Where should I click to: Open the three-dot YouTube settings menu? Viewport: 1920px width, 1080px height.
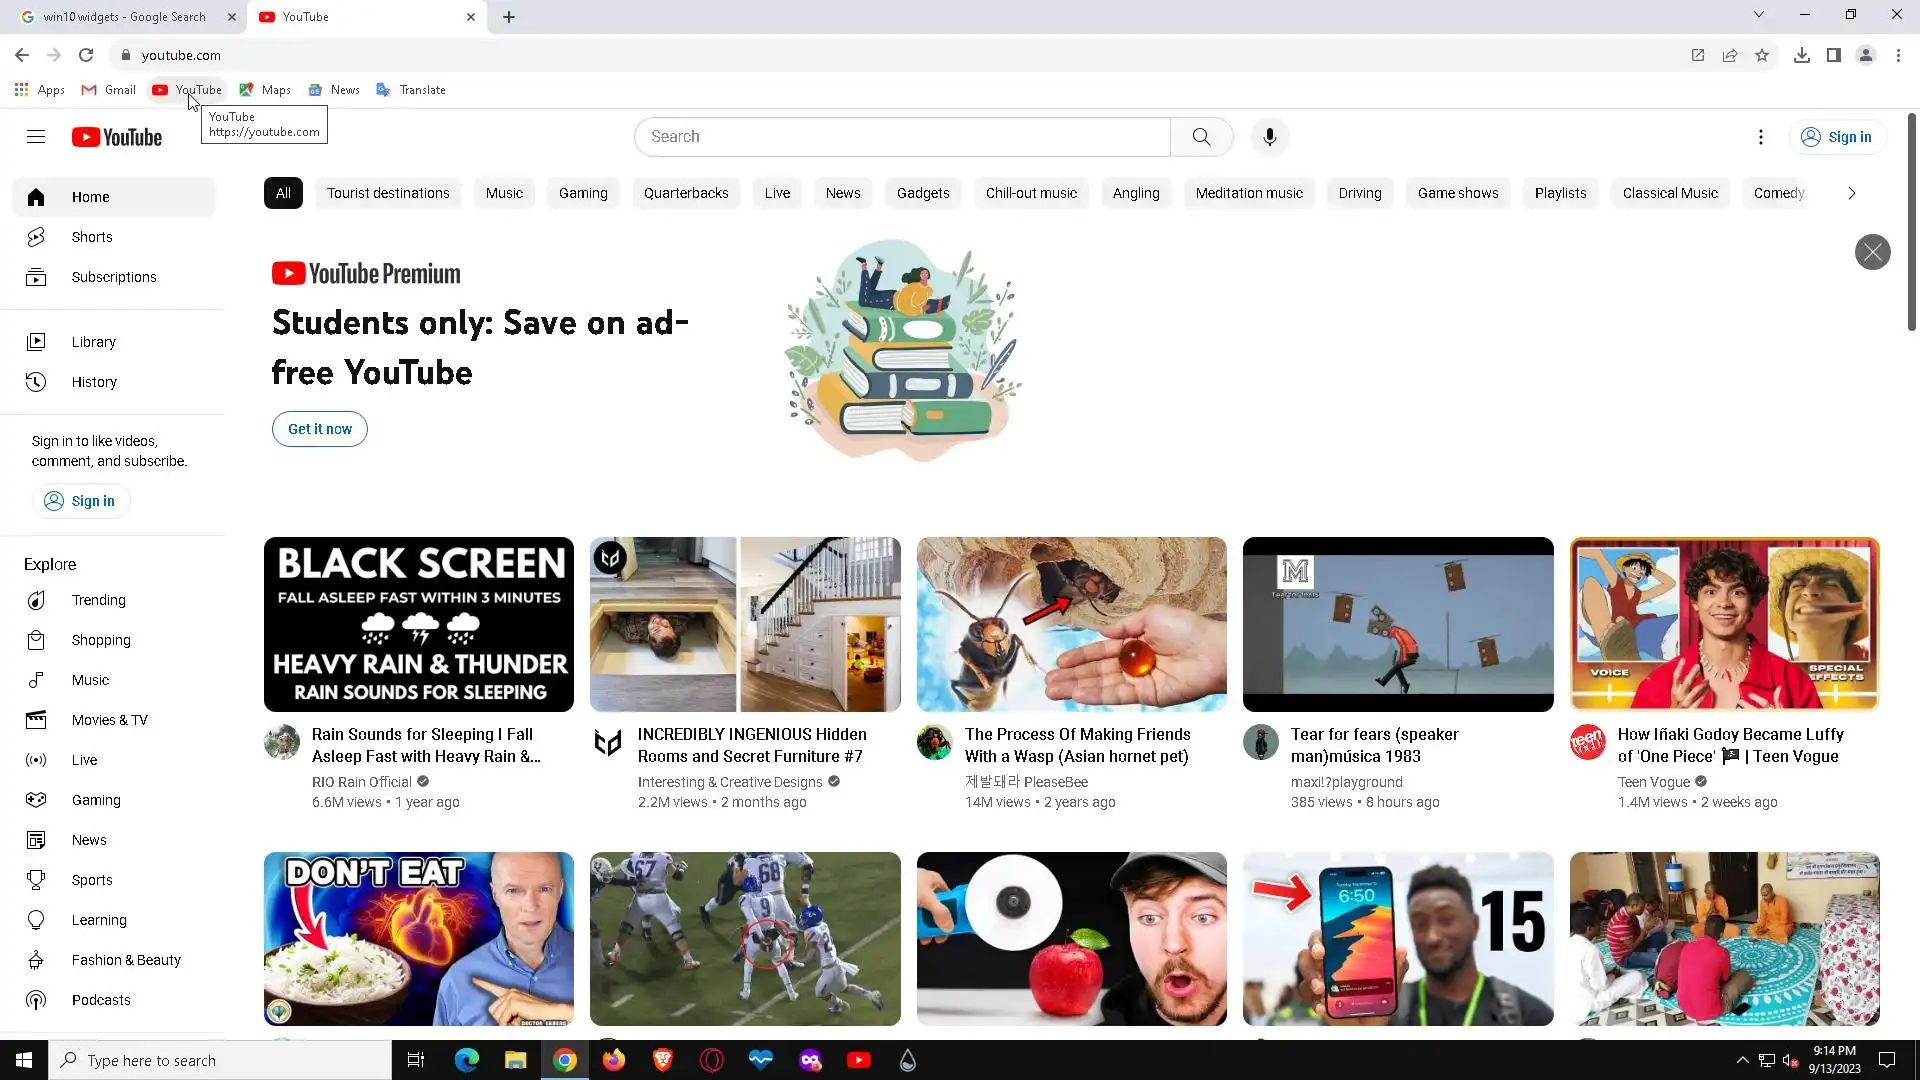coord(1760,137)
